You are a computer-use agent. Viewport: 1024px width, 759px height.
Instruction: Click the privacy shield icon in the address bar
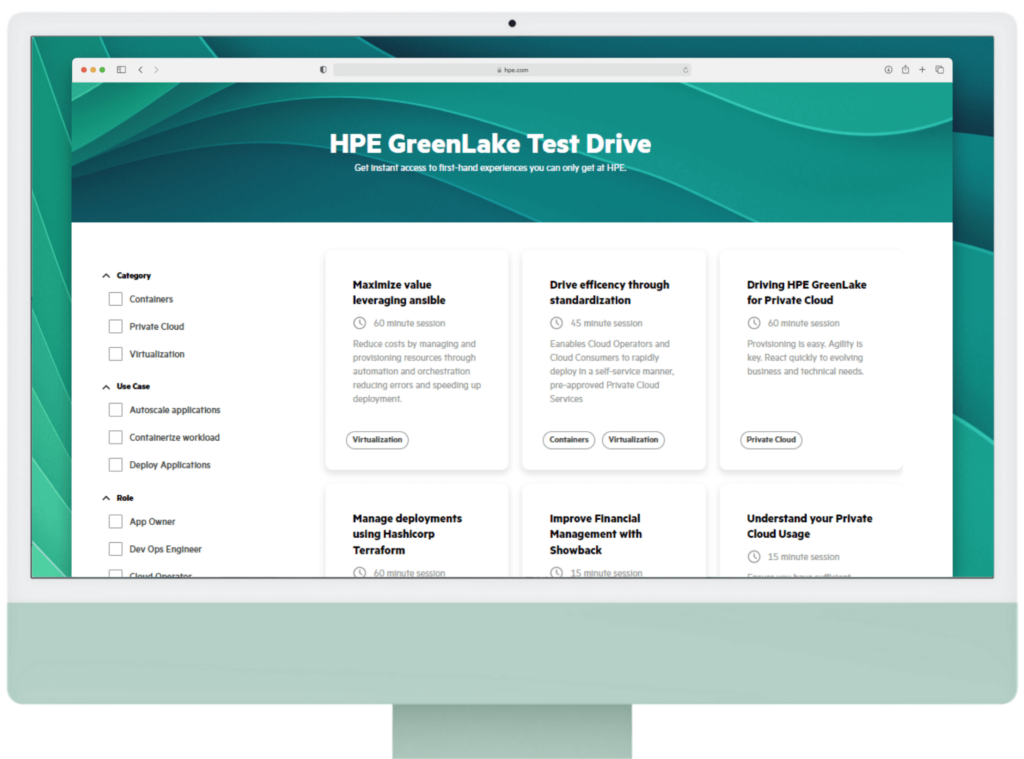tap(322, 69)
